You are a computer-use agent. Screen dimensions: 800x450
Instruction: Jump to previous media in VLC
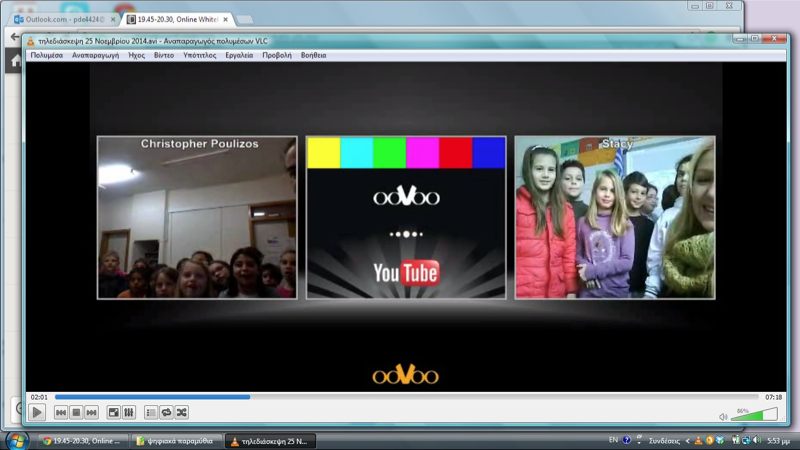[x=61, y=412]
